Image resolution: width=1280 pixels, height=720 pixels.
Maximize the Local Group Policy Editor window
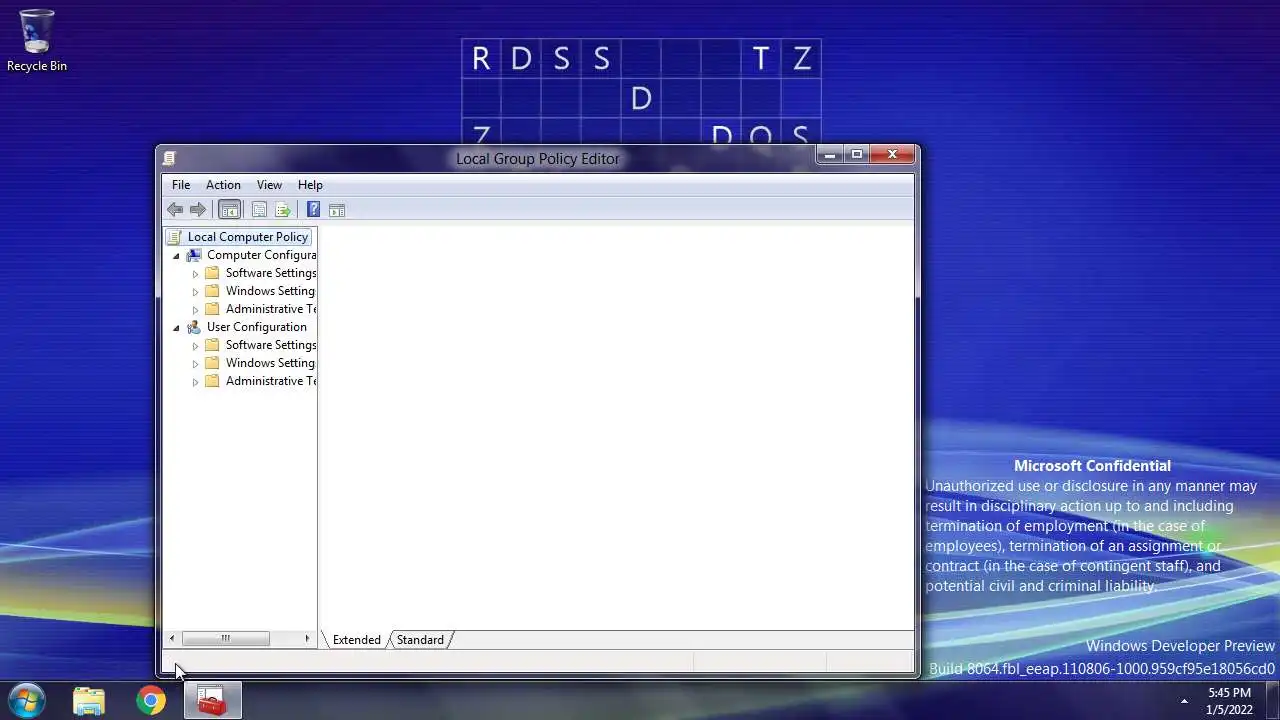(856, 154)
